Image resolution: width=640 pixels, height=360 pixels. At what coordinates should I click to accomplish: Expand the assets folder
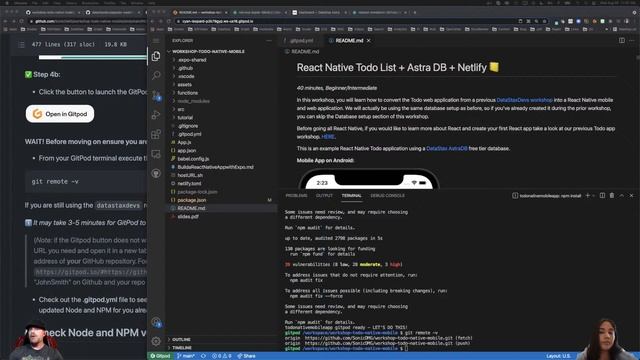point(184,84)
